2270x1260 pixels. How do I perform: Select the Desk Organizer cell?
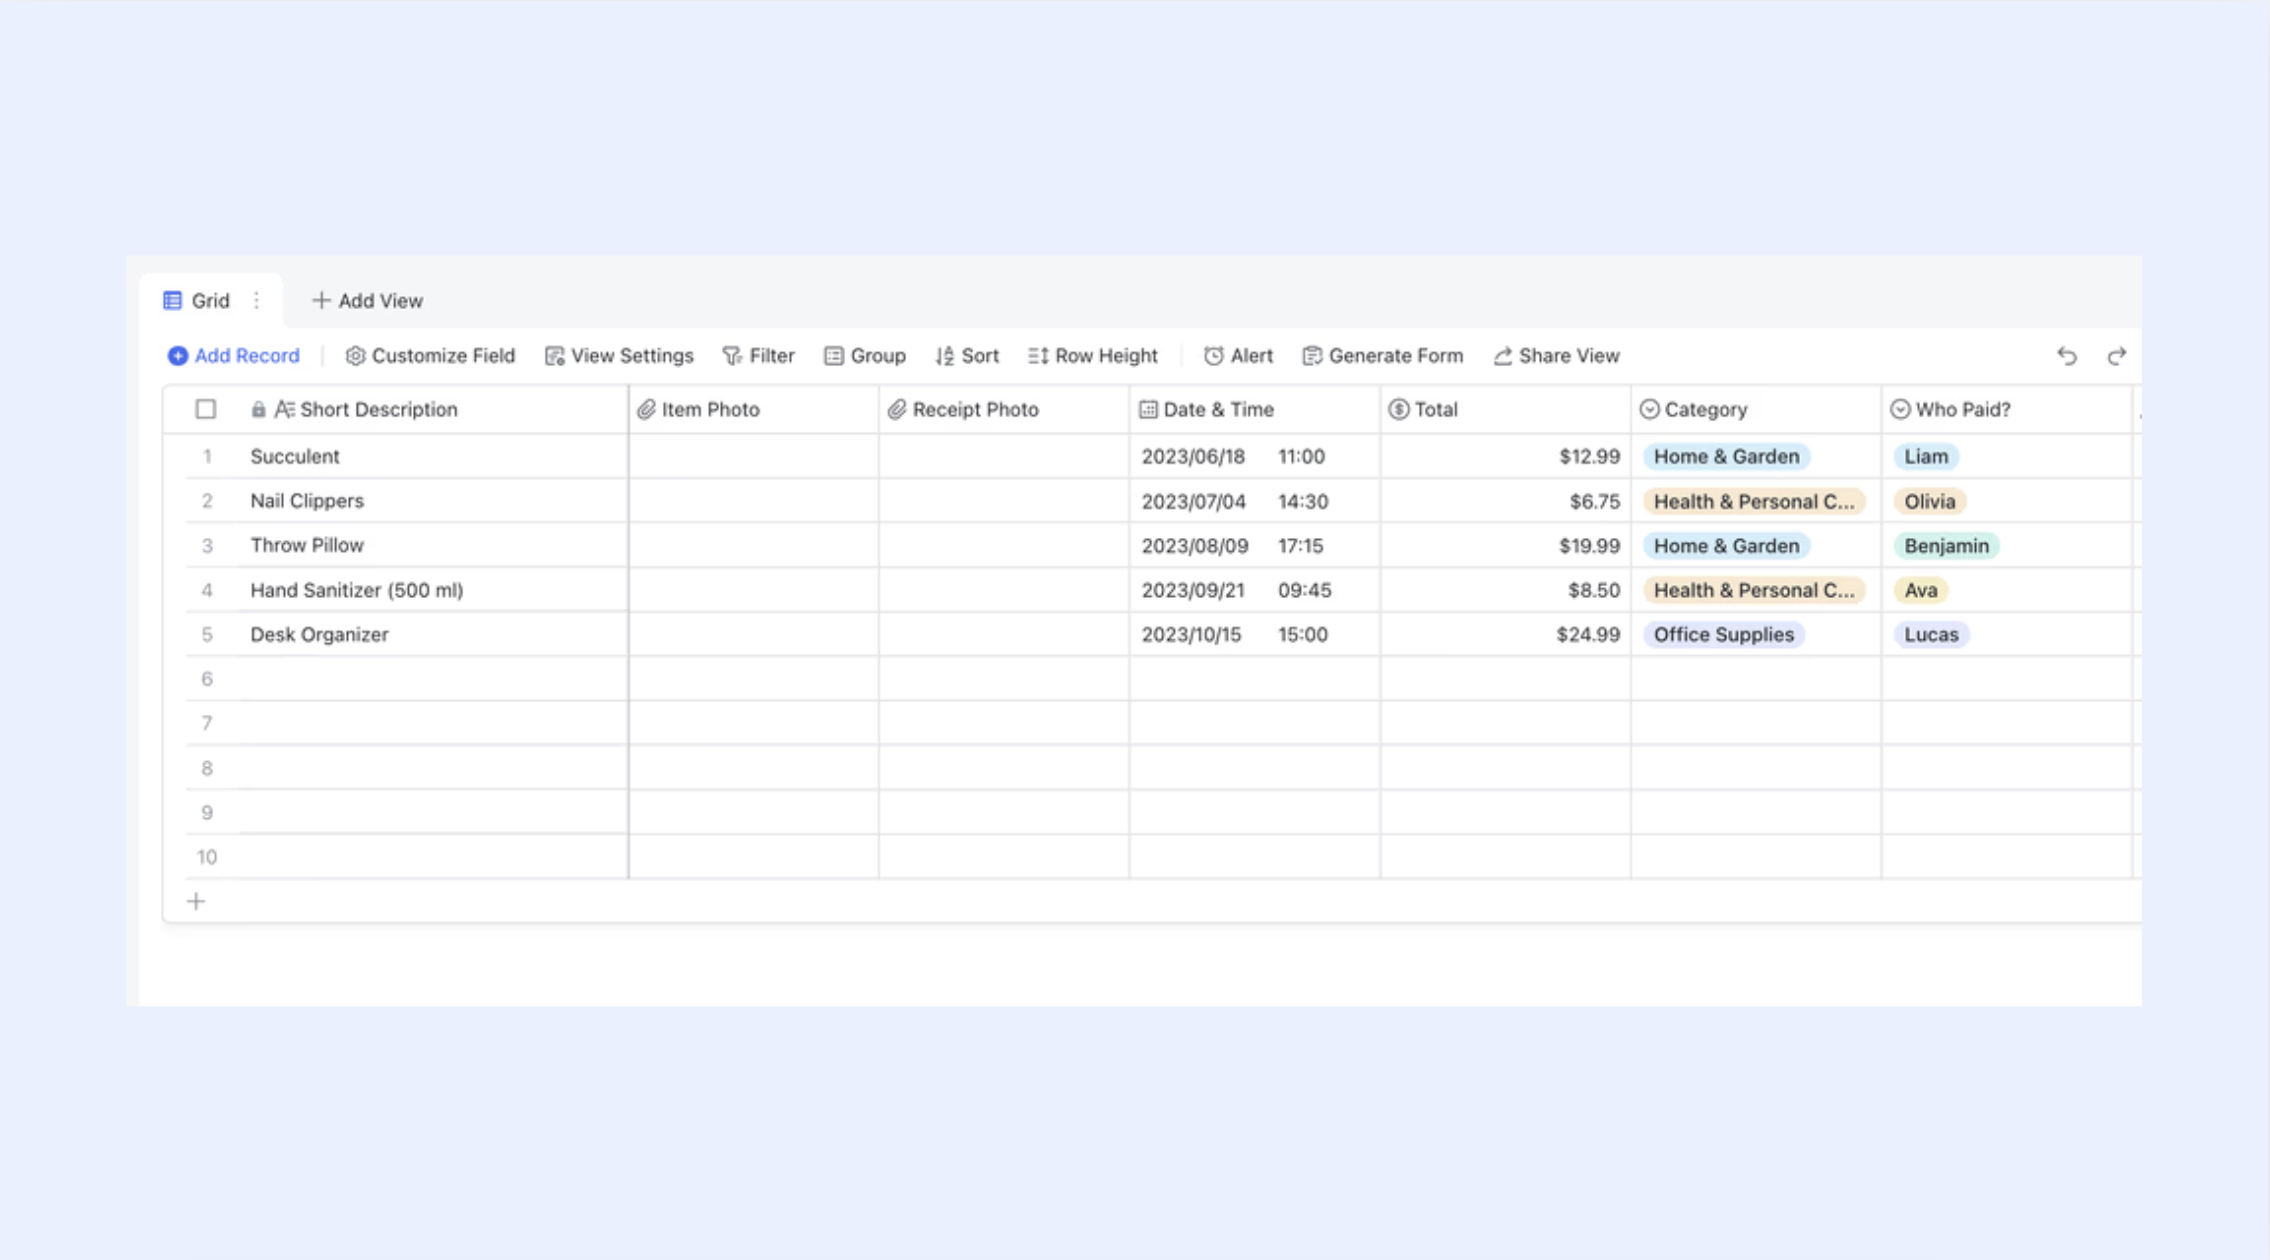coord(433,635)
